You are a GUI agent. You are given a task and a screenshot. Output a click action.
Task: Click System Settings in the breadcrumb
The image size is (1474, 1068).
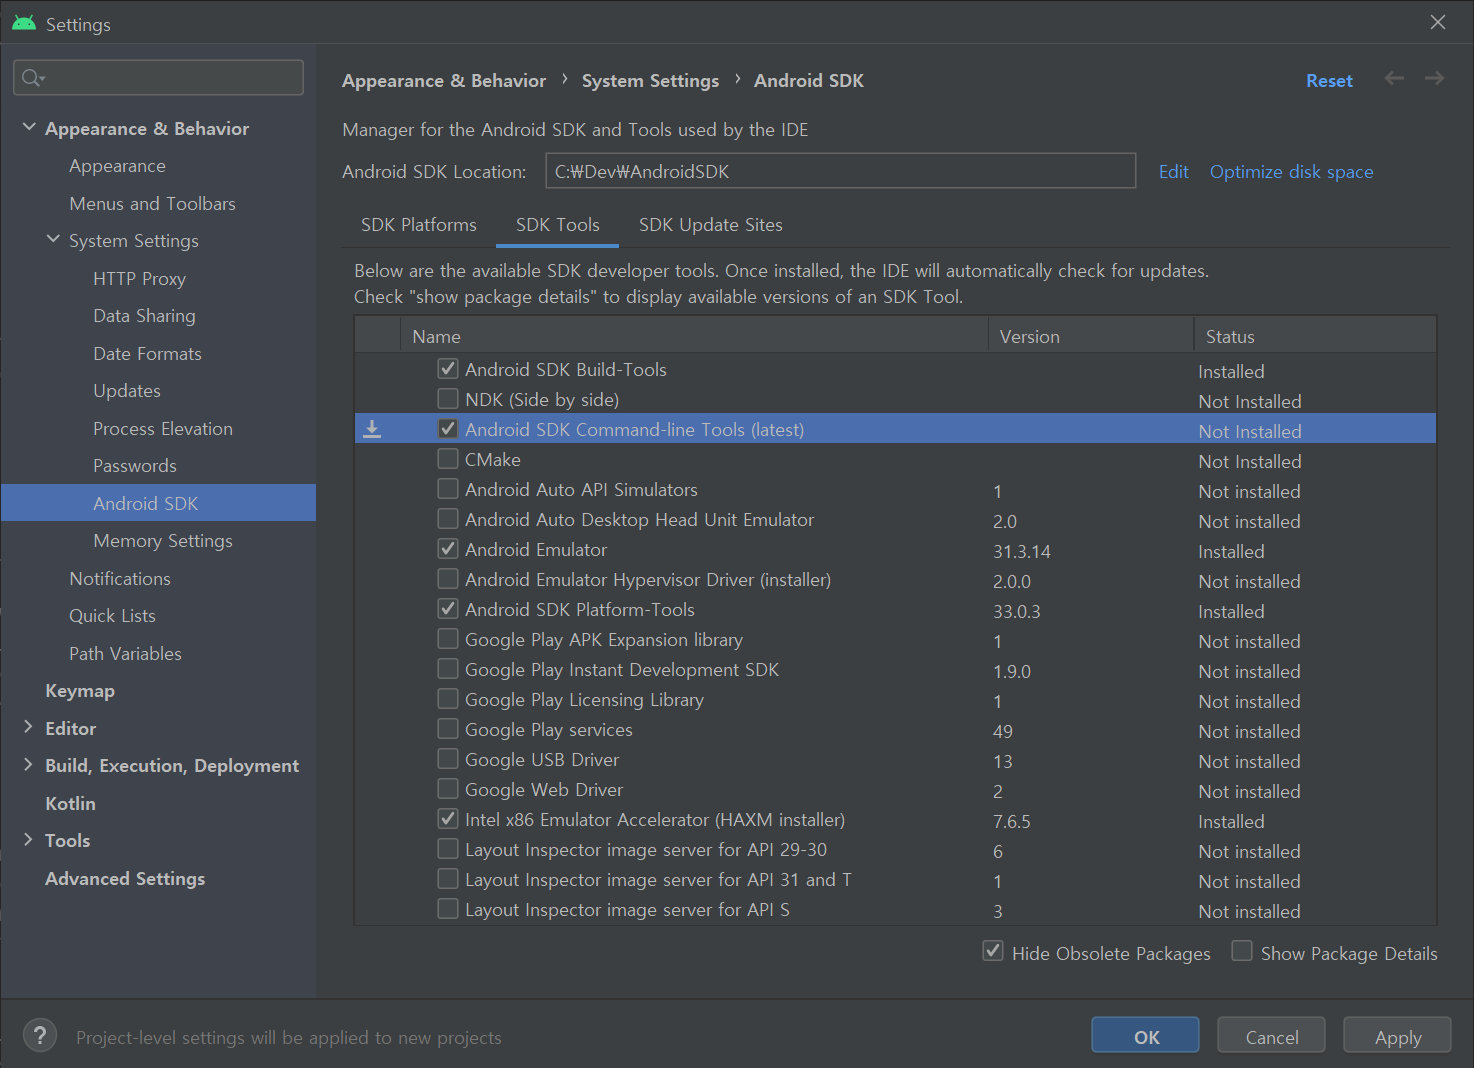tap(650, 81)
